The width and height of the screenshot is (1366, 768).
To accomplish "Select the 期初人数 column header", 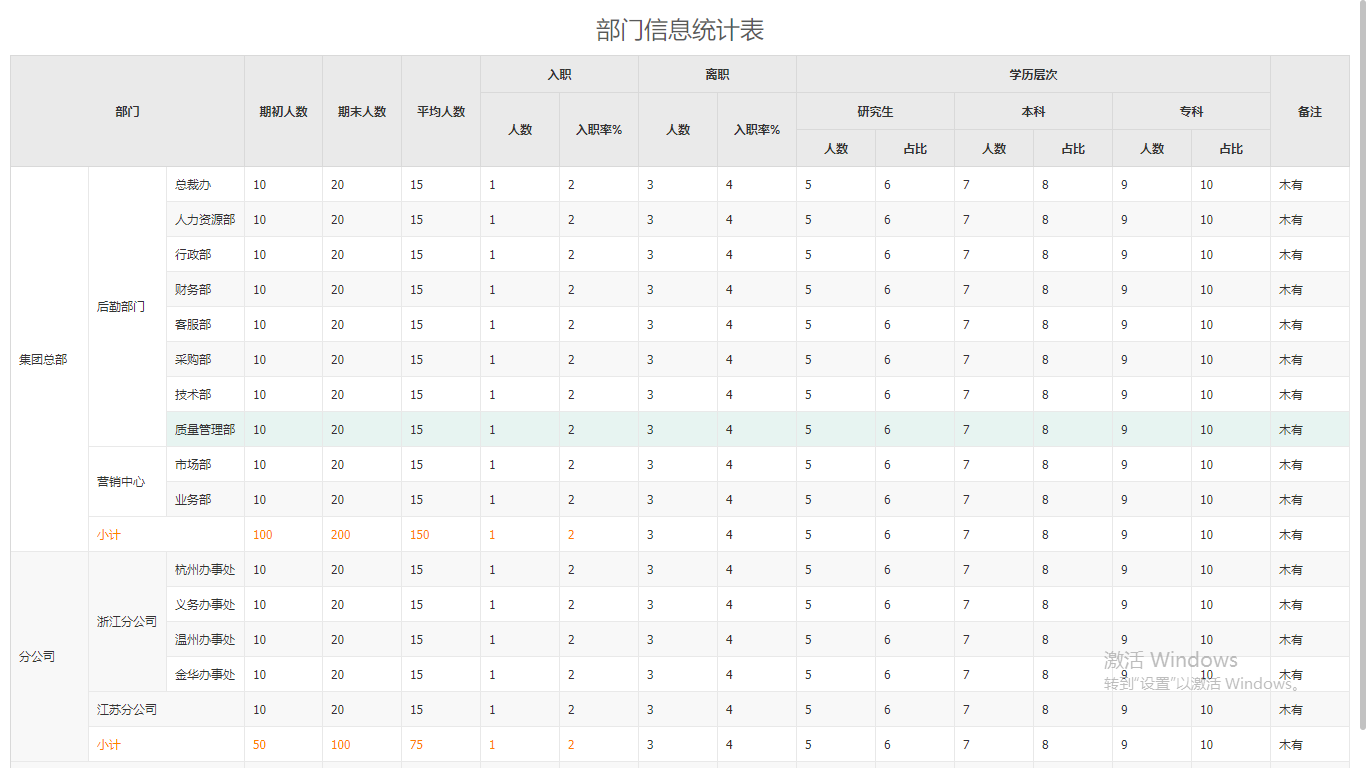I will coord(283,111).
